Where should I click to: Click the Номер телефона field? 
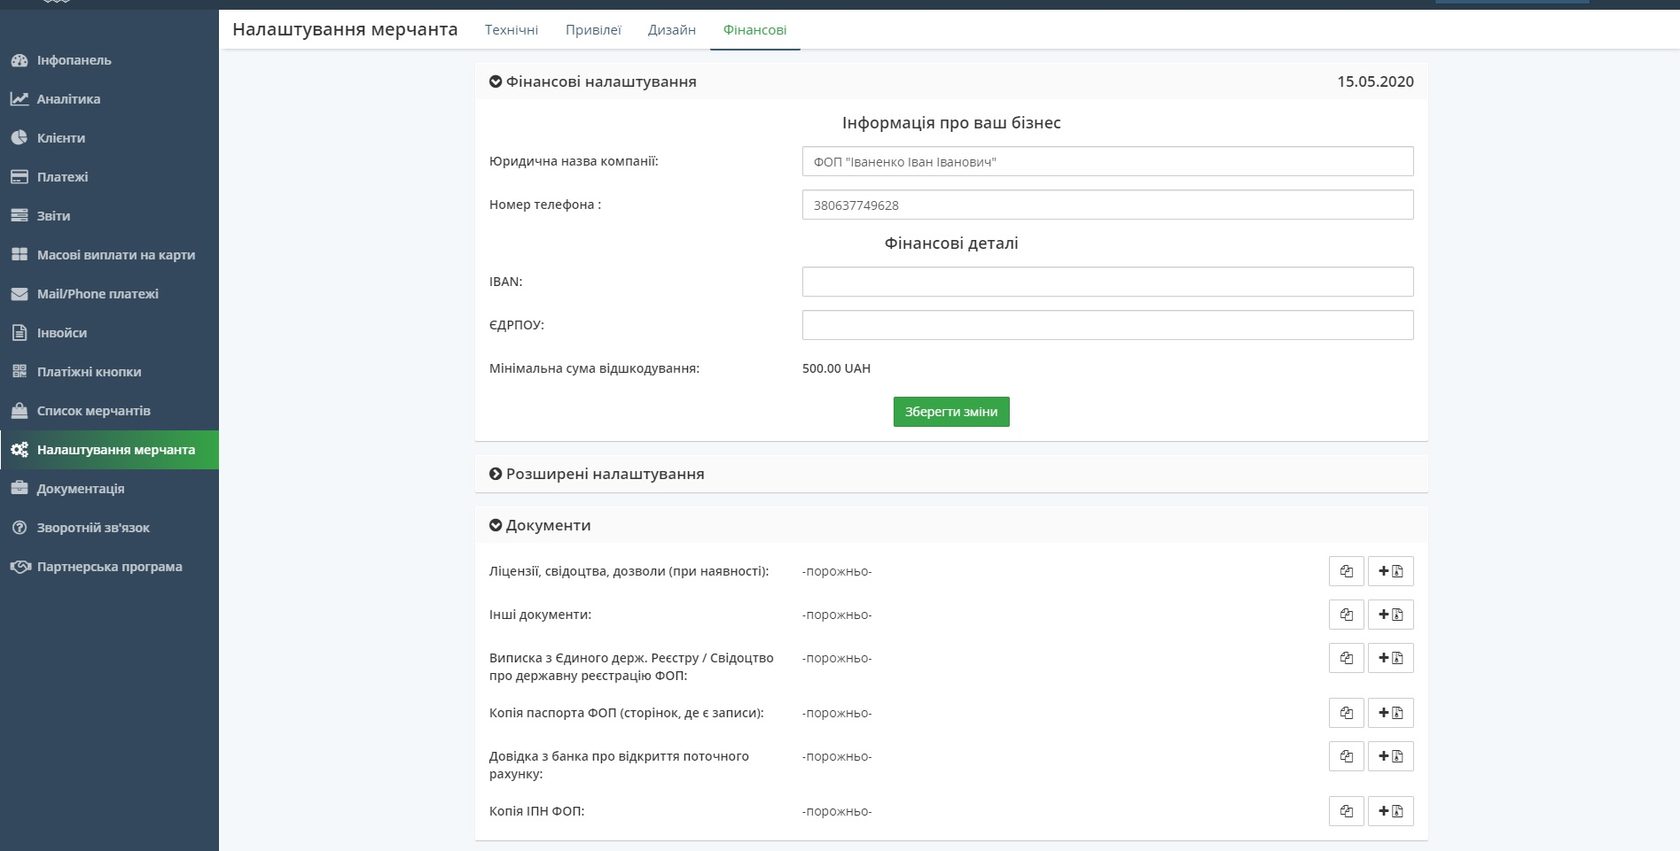point(1107,205)
